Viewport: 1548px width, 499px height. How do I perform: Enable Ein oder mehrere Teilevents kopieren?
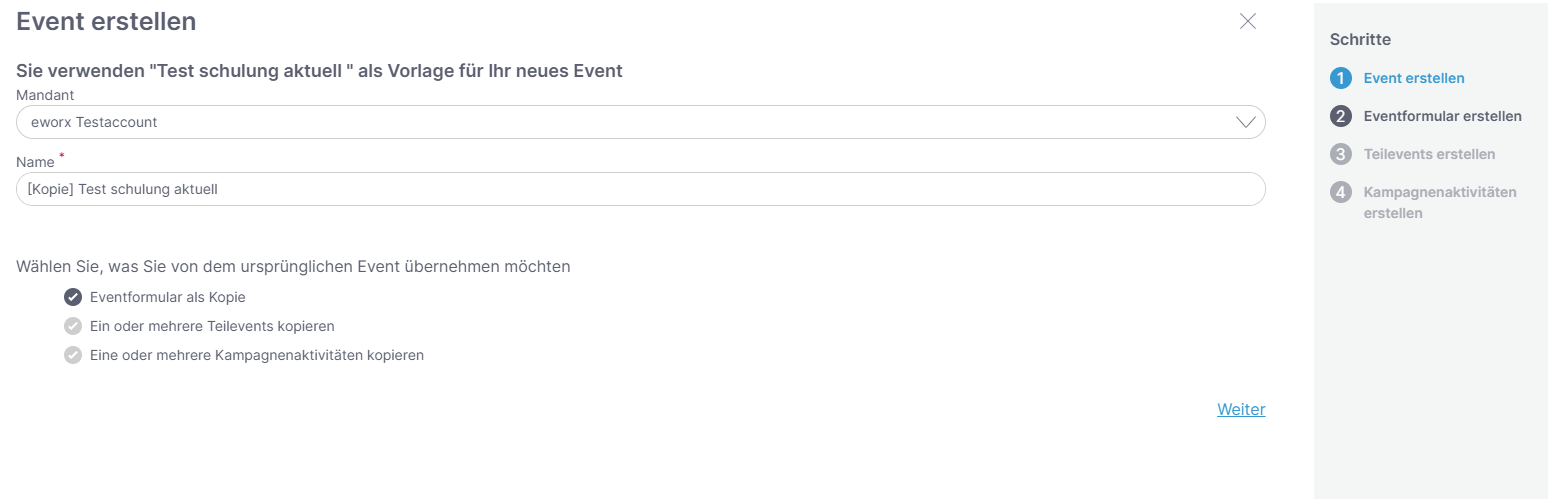[72, 326]
